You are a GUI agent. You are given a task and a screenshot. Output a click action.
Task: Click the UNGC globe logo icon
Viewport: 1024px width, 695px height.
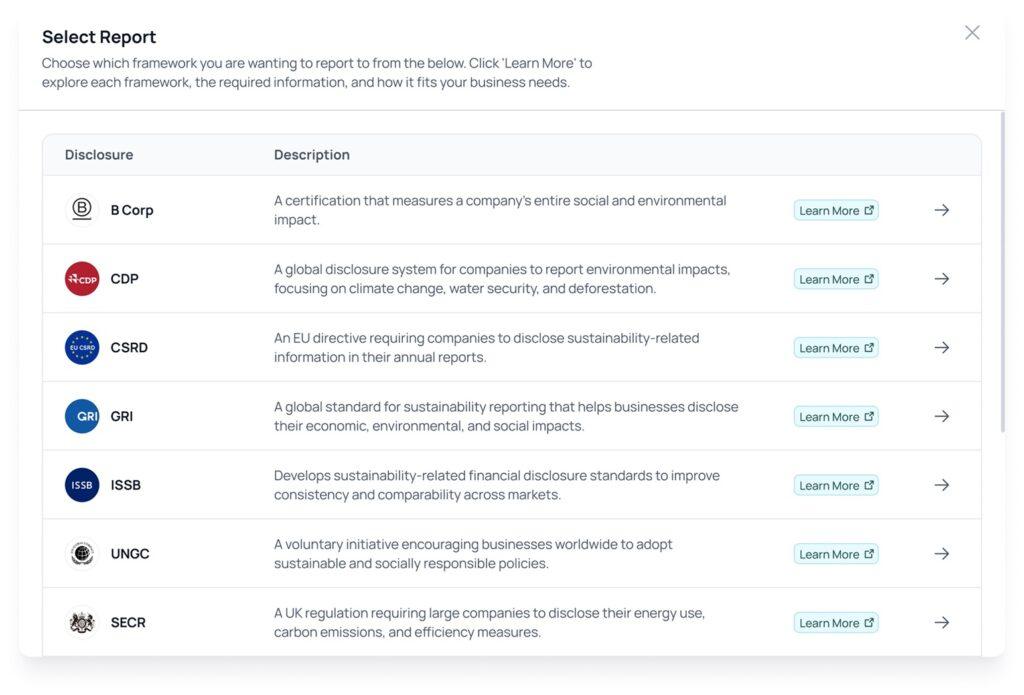tap(82, 553)
